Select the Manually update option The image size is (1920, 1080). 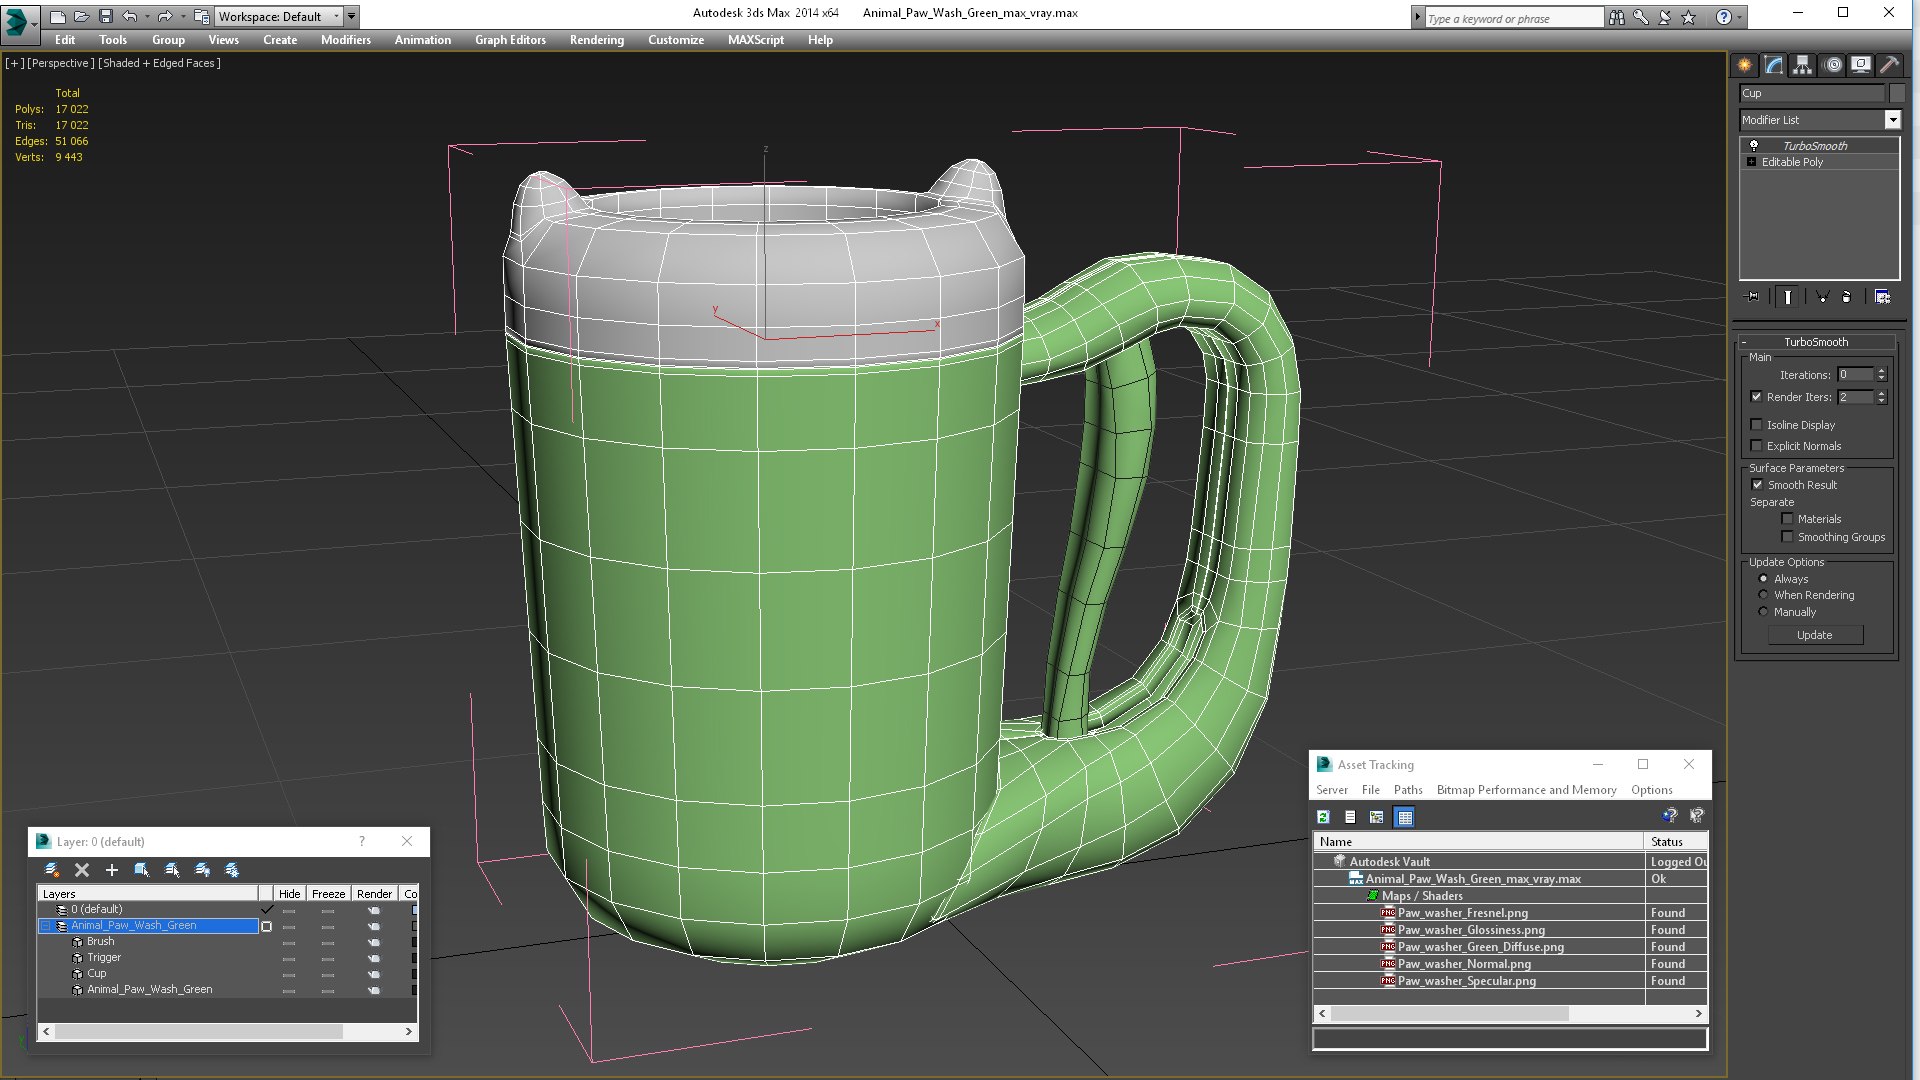pyautogui.click(x=1763, y=612)
